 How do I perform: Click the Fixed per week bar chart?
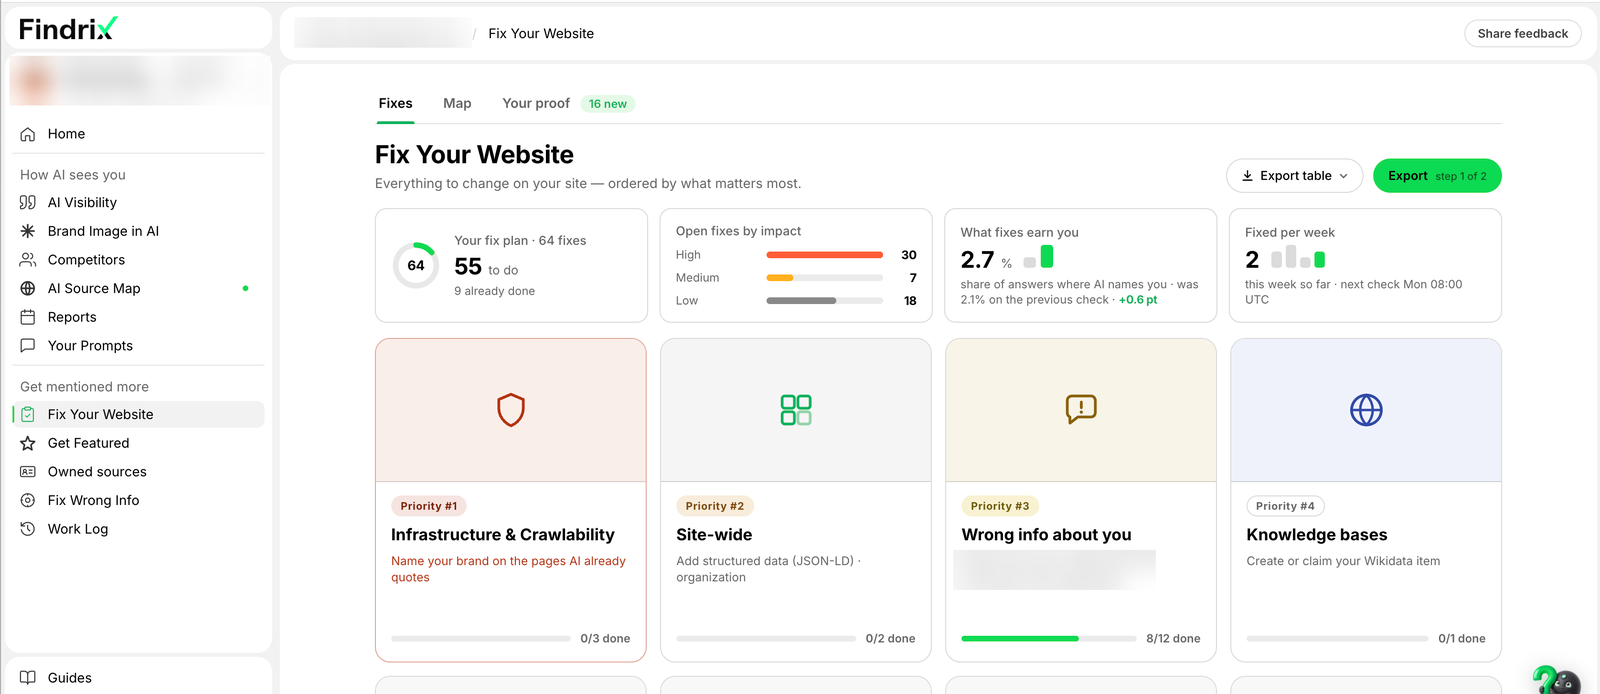pos(1298,257)
